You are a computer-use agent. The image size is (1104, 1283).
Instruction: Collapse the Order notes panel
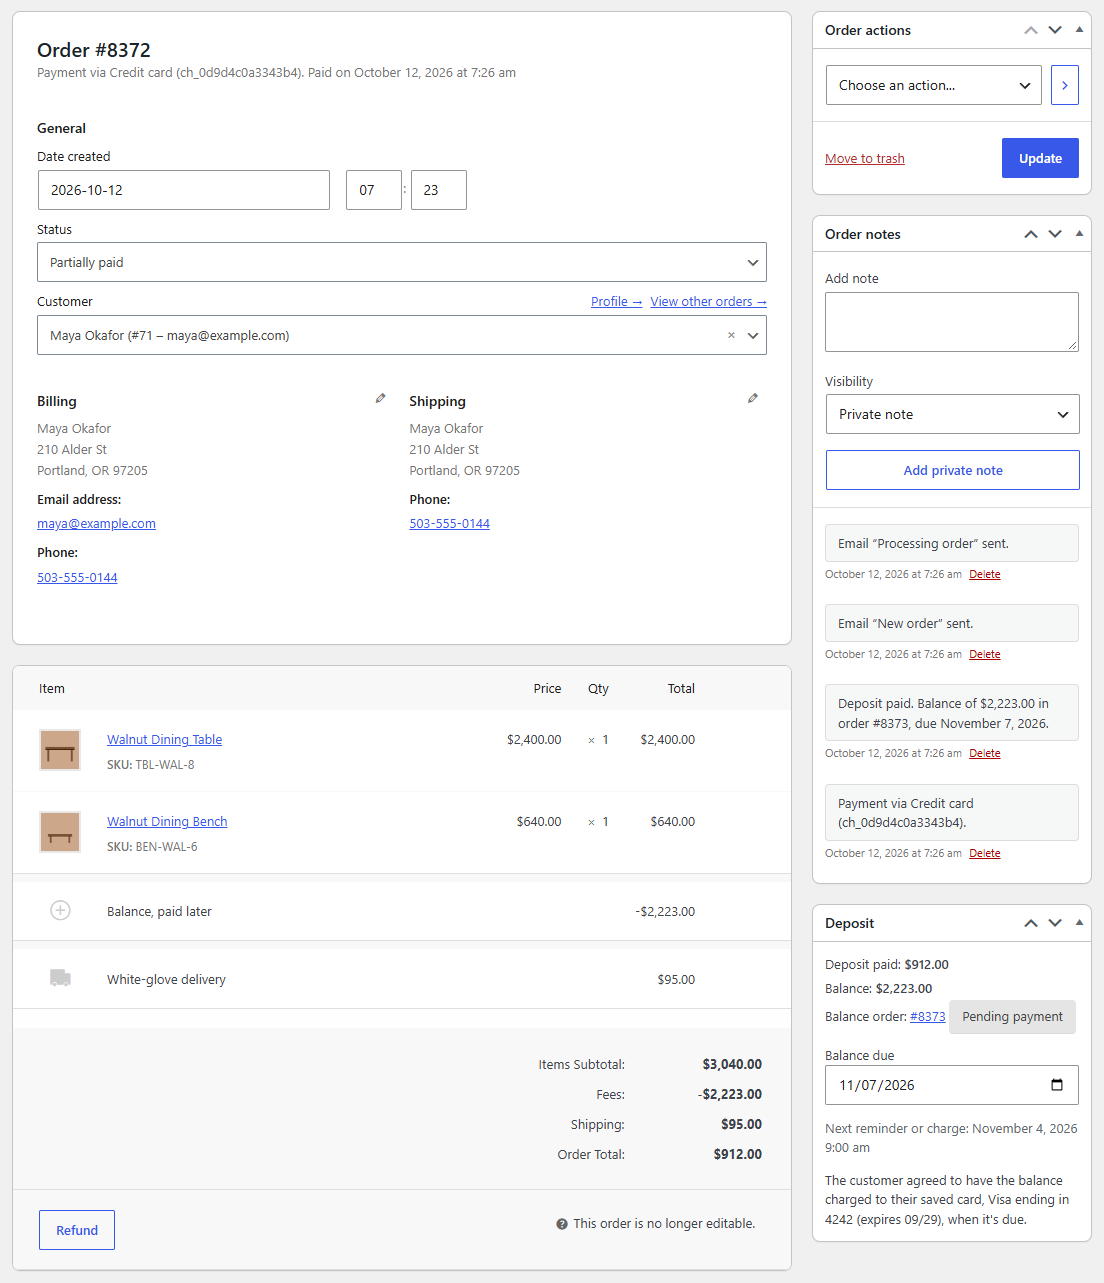tap(1079, 234)
